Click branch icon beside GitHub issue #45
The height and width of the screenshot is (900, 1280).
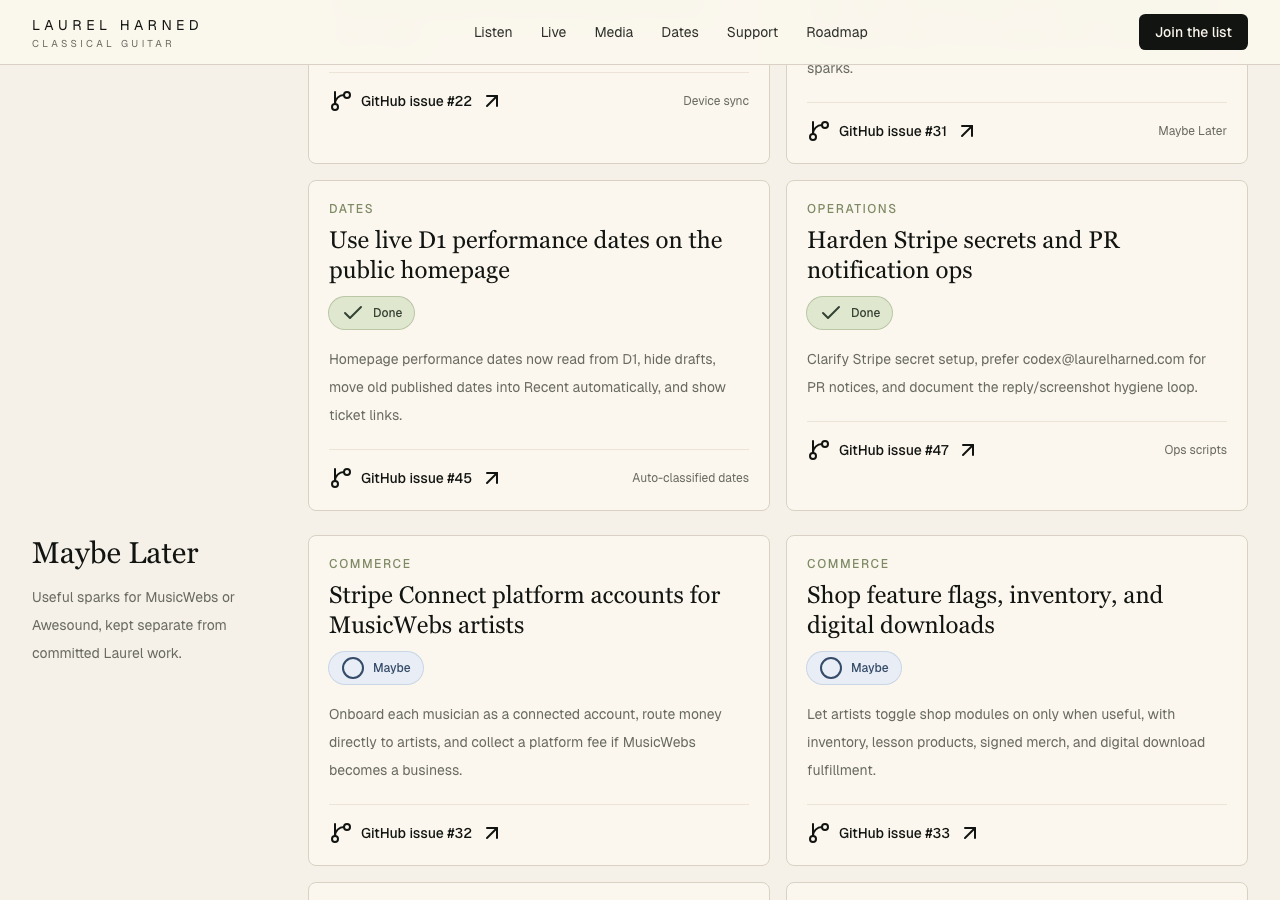(x=340, y=478)
